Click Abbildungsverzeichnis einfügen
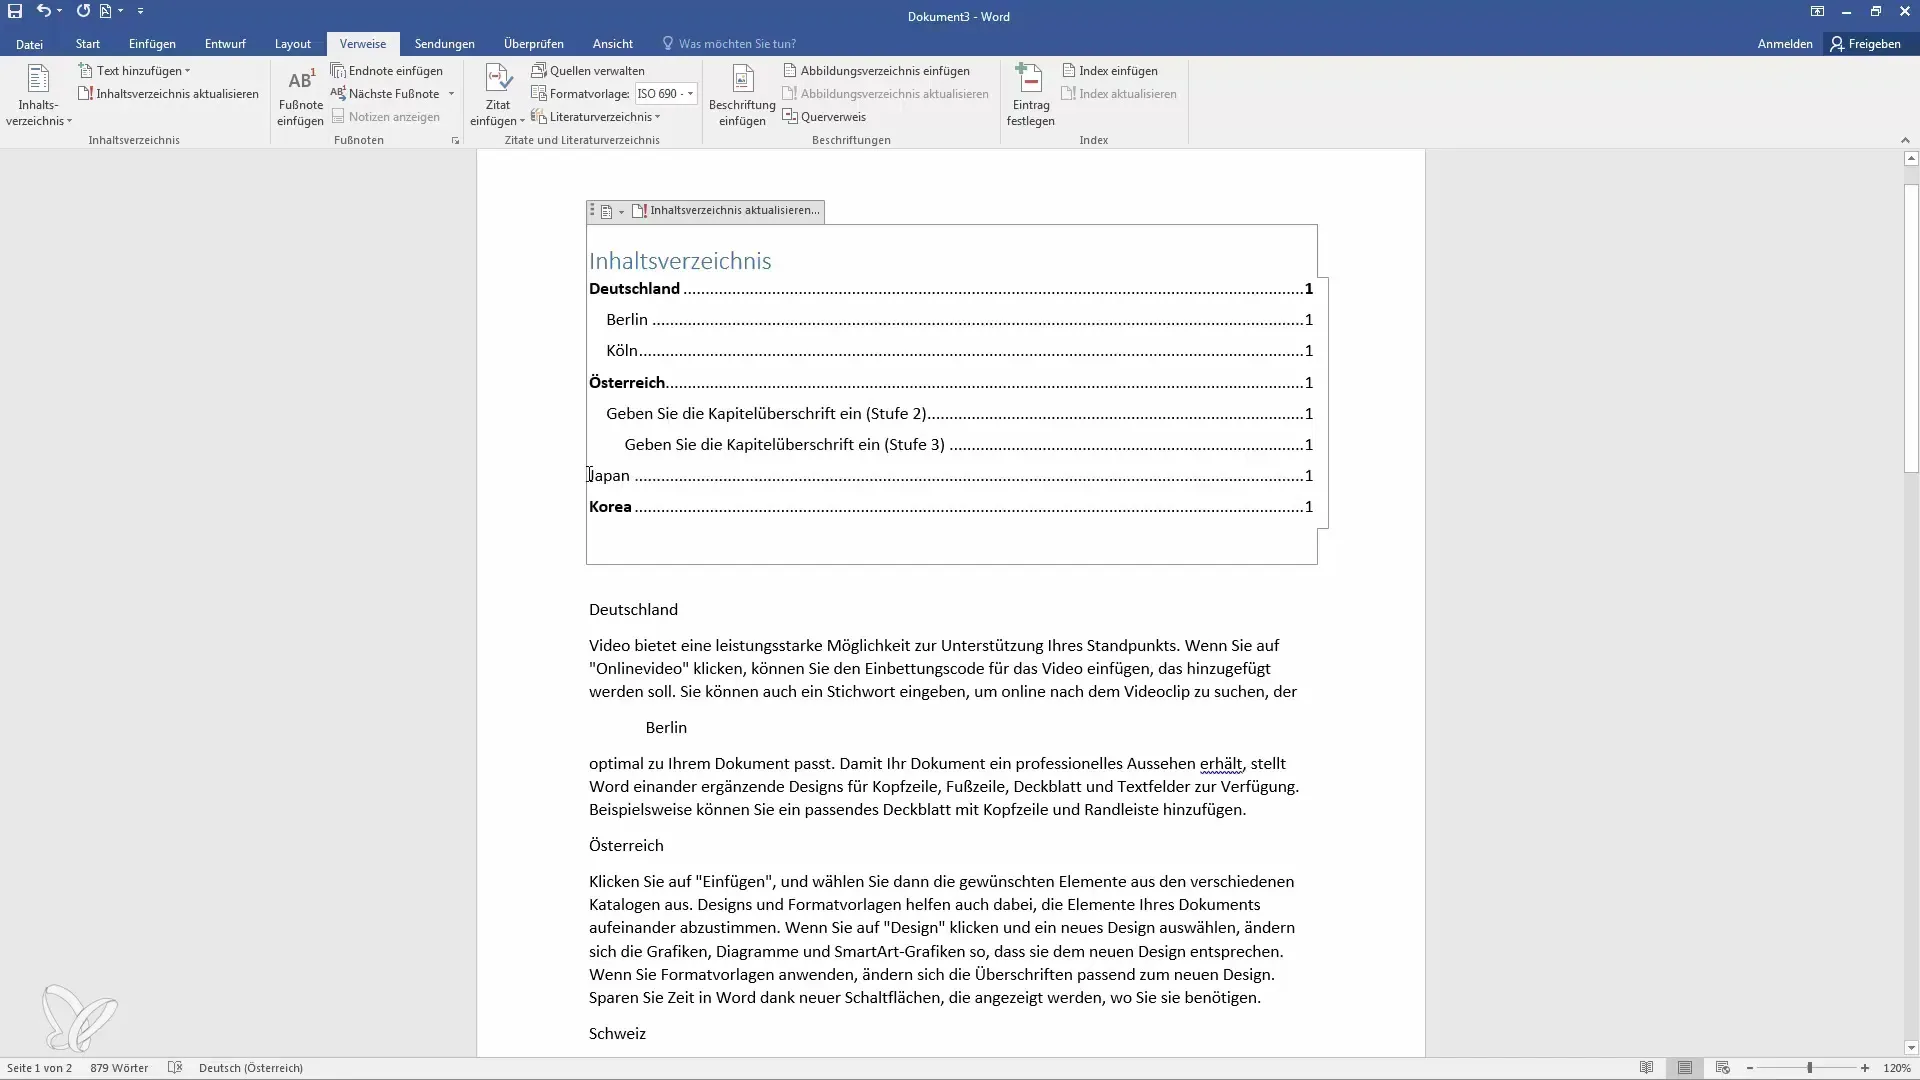Viewport: 1920px width, 1080px height. coord(876,71)
